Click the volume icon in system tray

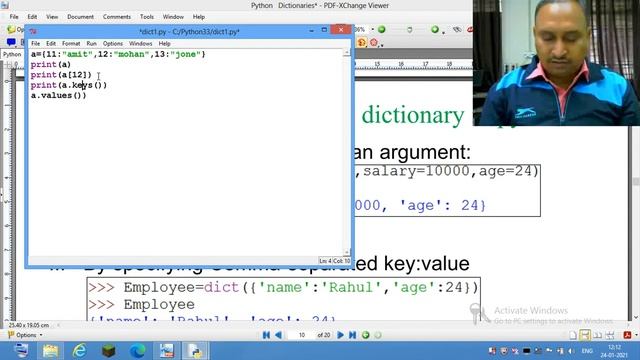[571, 351]
